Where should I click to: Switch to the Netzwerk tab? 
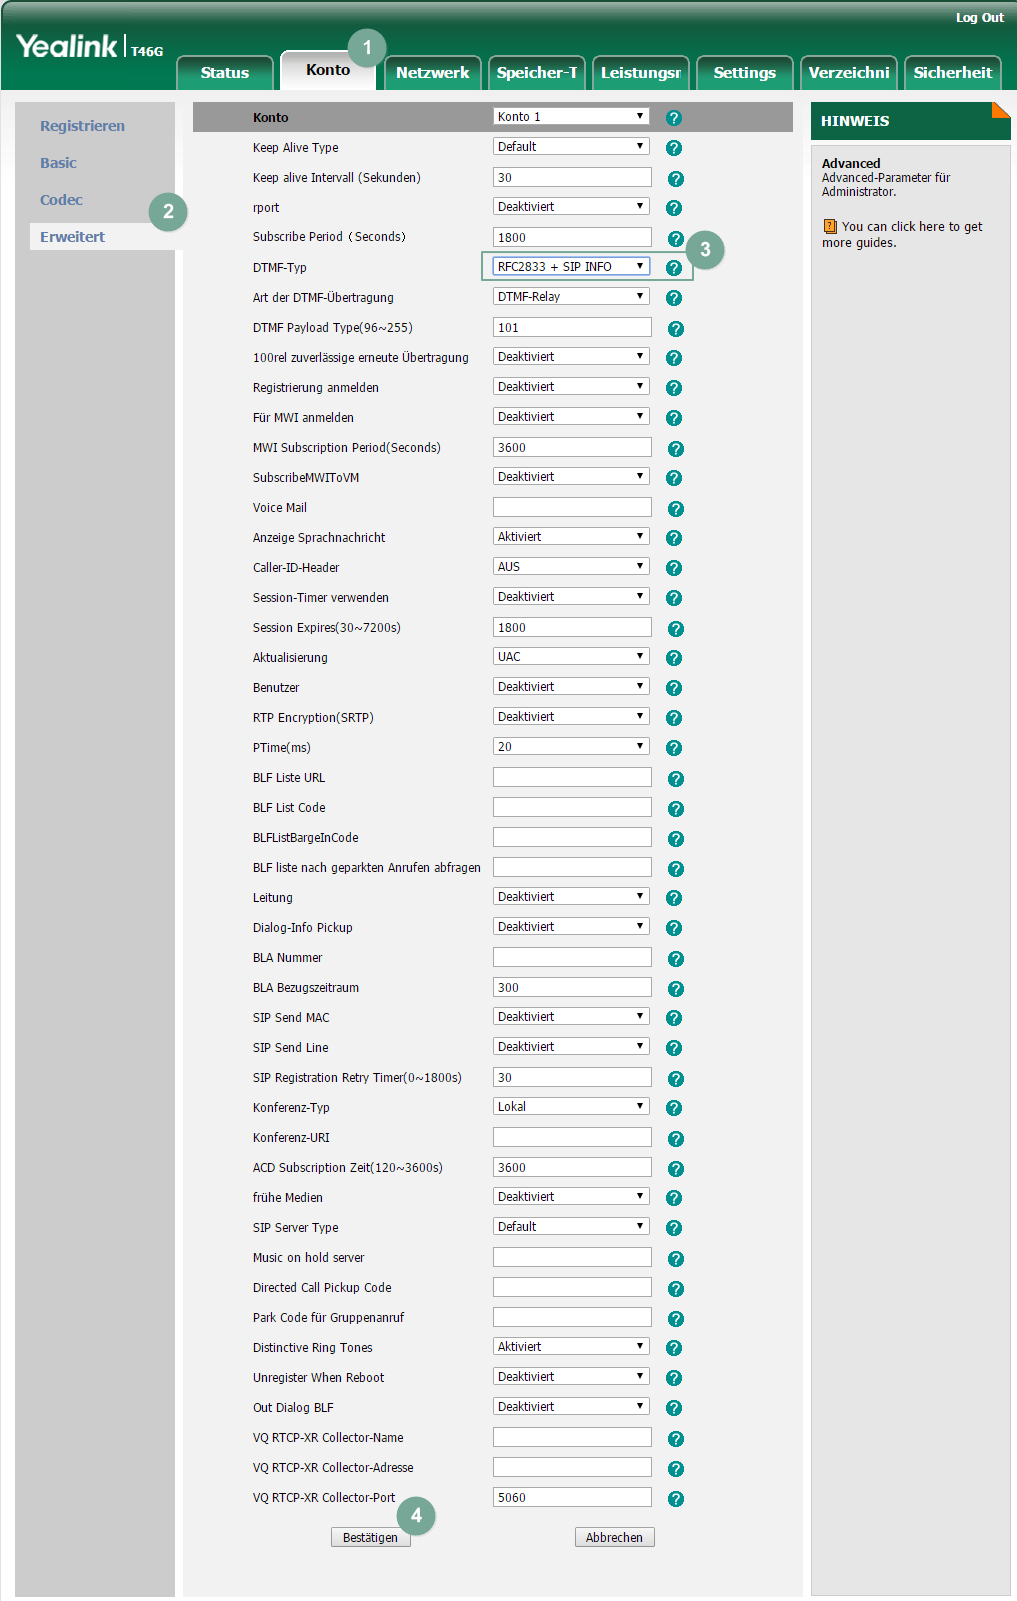432,73
